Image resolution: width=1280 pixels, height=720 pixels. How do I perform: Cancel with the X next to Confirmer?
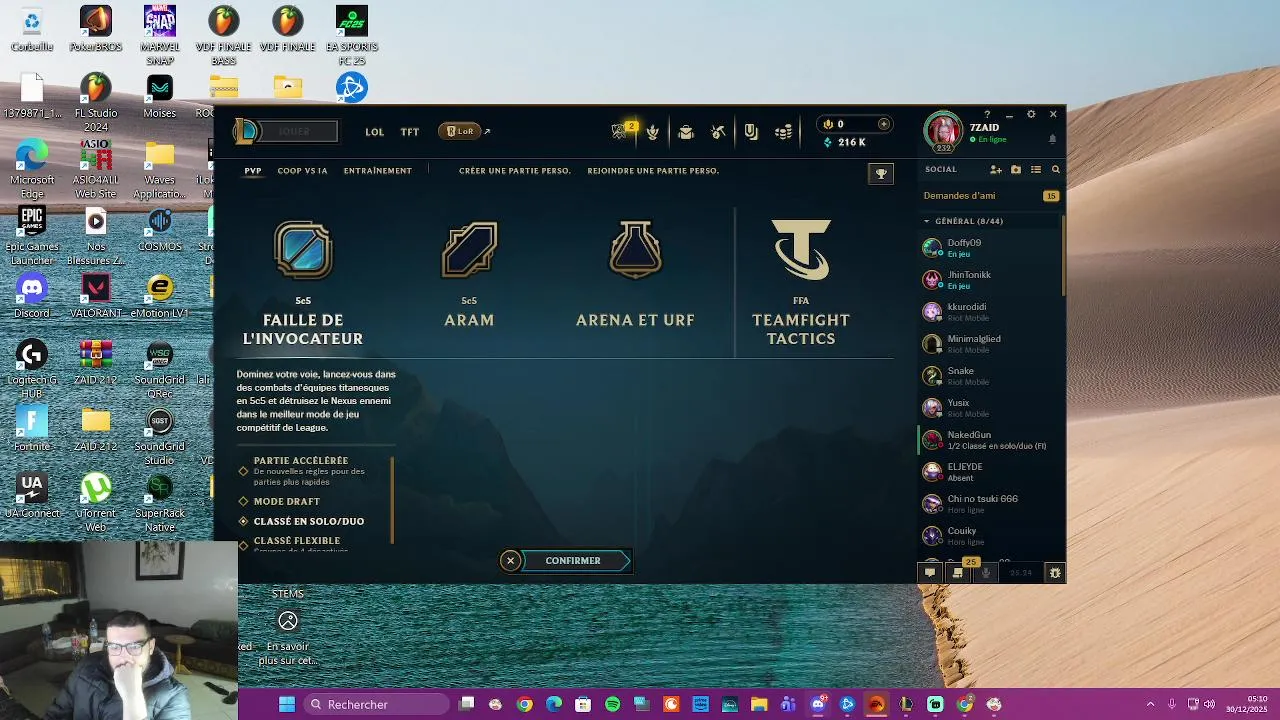click(x=510, y=561)
